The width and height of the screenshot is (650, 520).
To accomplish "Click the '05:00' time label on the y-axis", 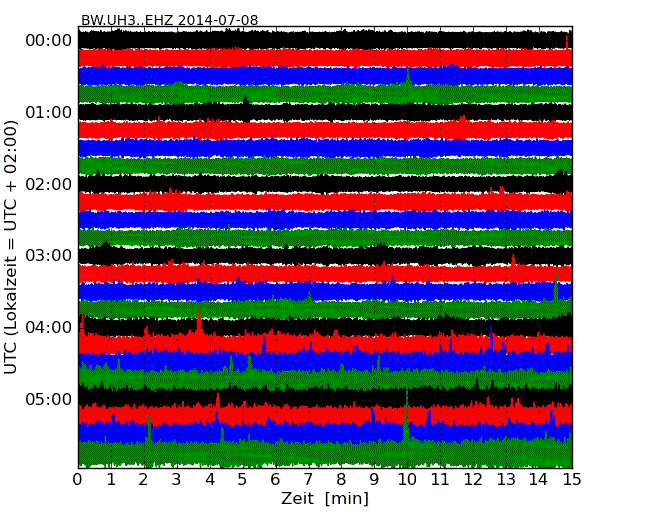I will (49, 399).
